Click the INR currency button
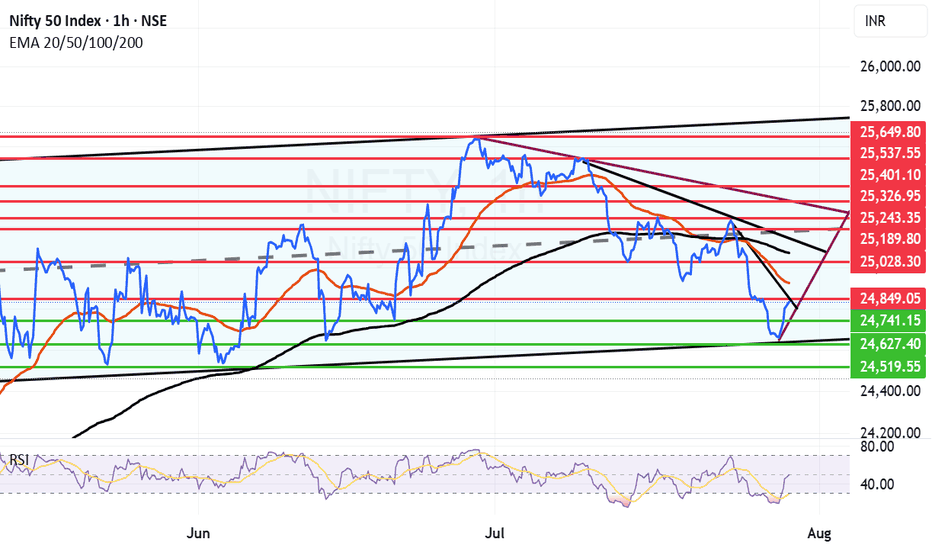The height and width of the screenshot is (550, 932). pos(892,21)
